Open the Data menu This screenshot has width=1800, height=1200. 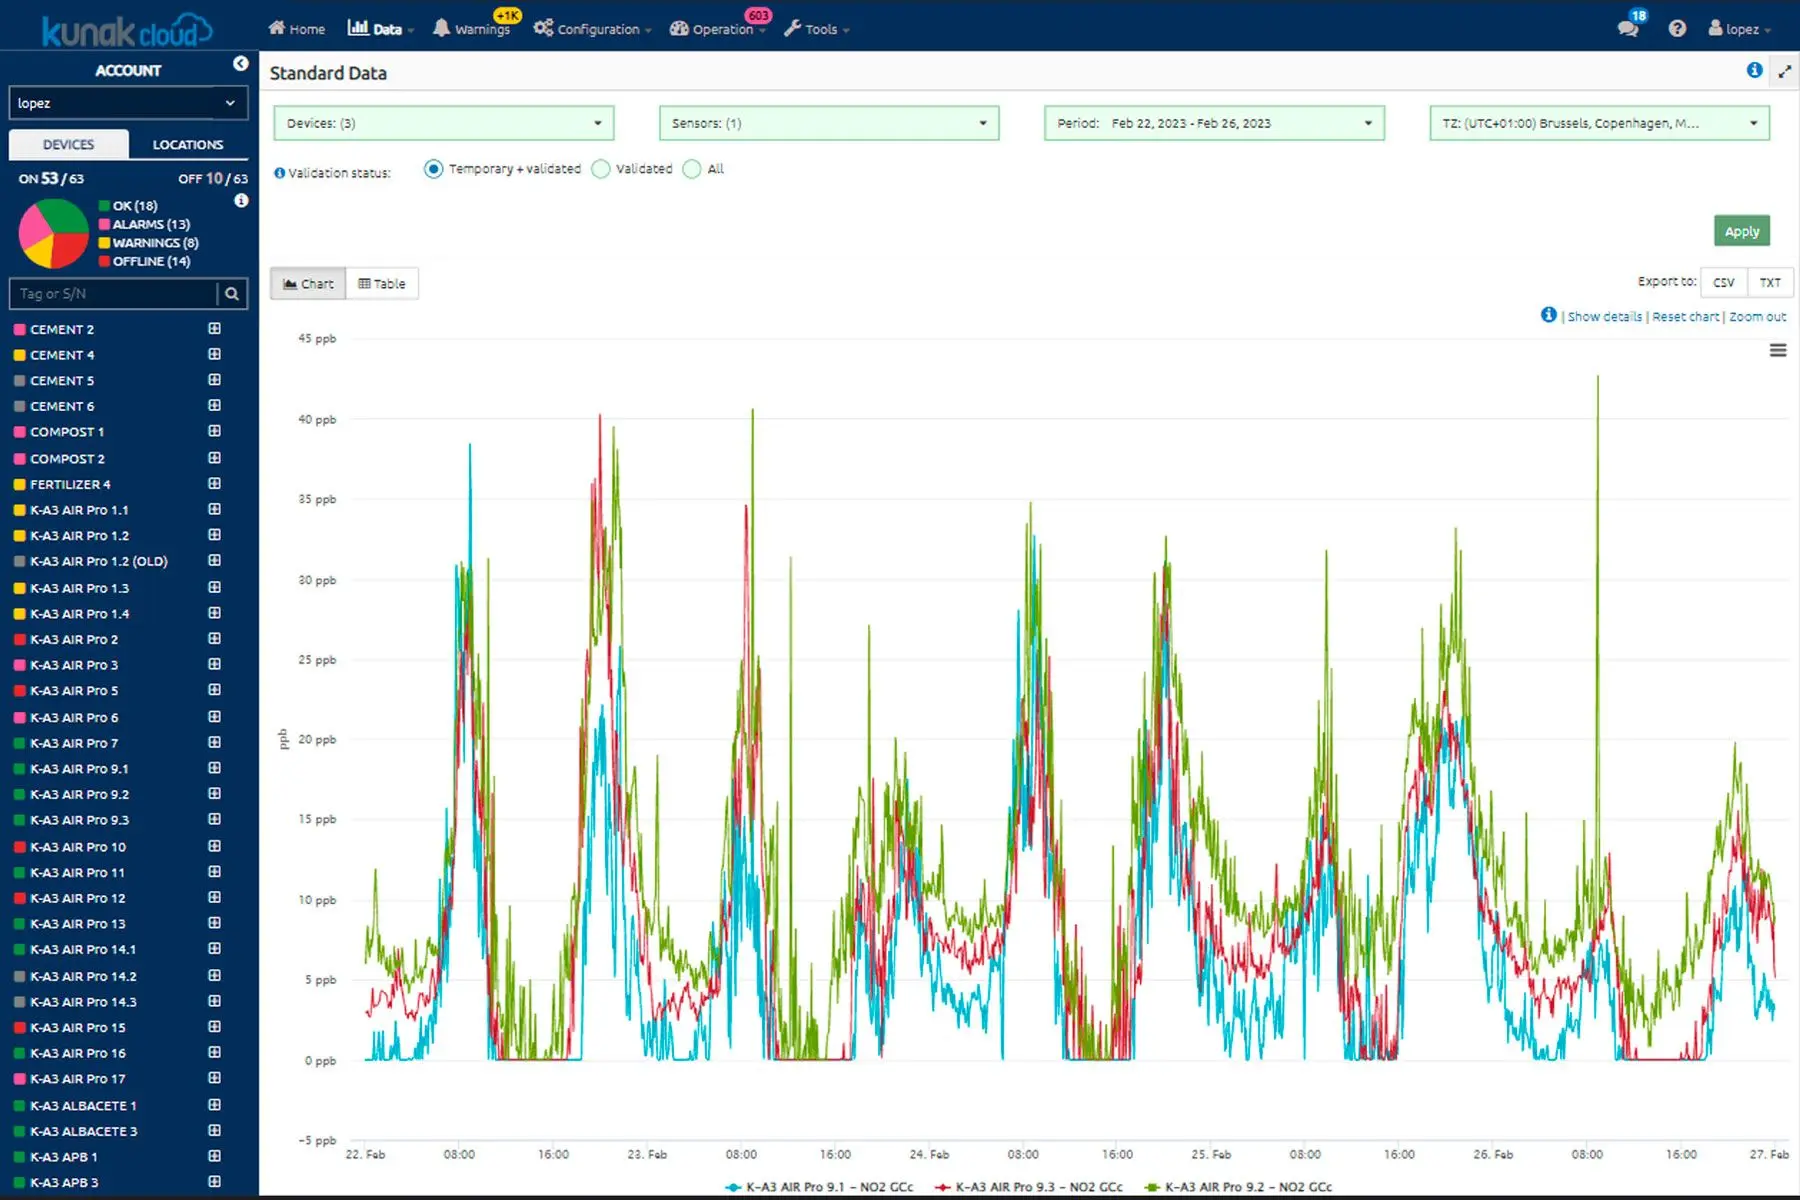[381, 29]
